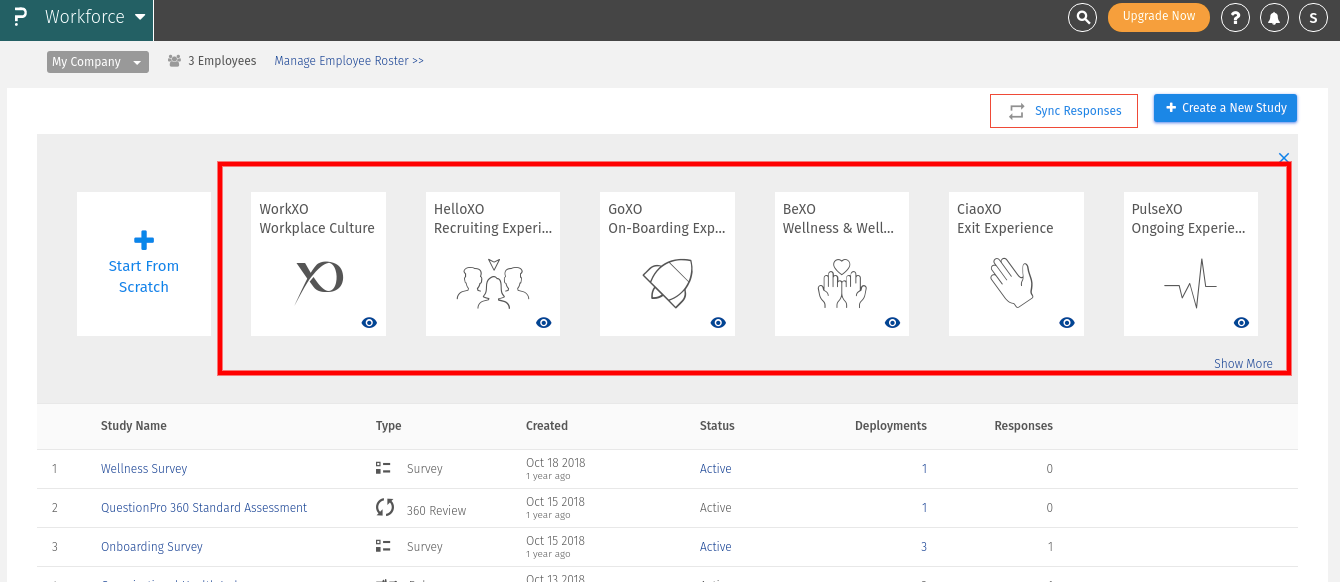Click the Start From Scratch tile
Viewport: 1340px width, 582px height.
(x=144, y=264)
